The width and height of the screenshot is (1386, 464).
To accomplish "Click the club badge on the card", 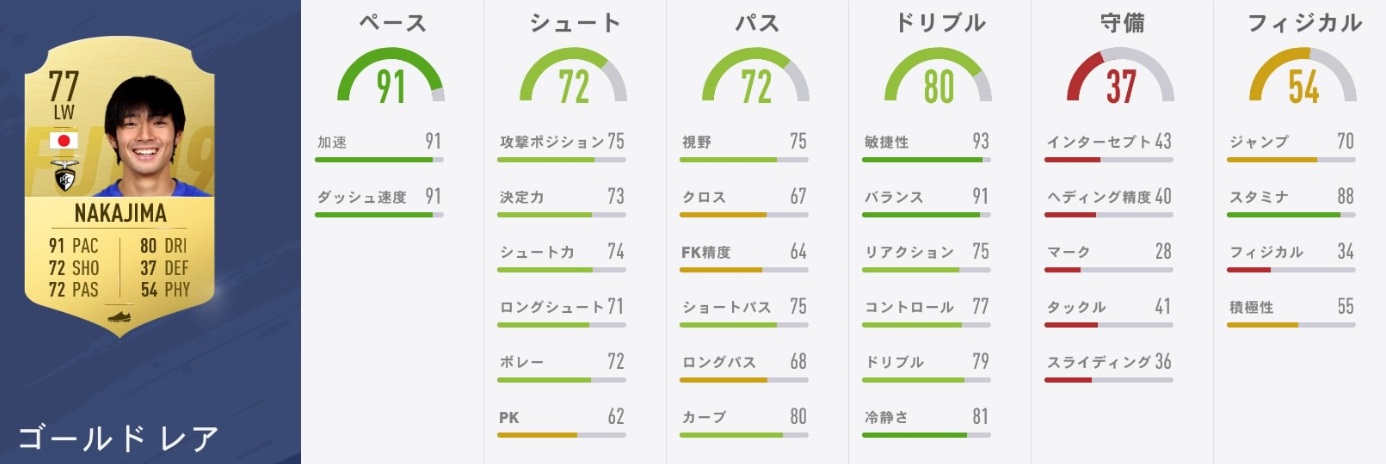I will [65, 176].
